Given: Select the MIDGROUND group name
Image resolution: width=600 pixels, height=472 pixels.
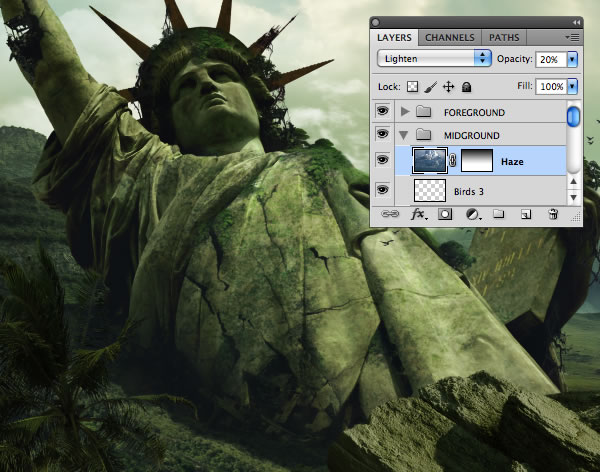Looking at the screenshot, I should click(471, 136).
